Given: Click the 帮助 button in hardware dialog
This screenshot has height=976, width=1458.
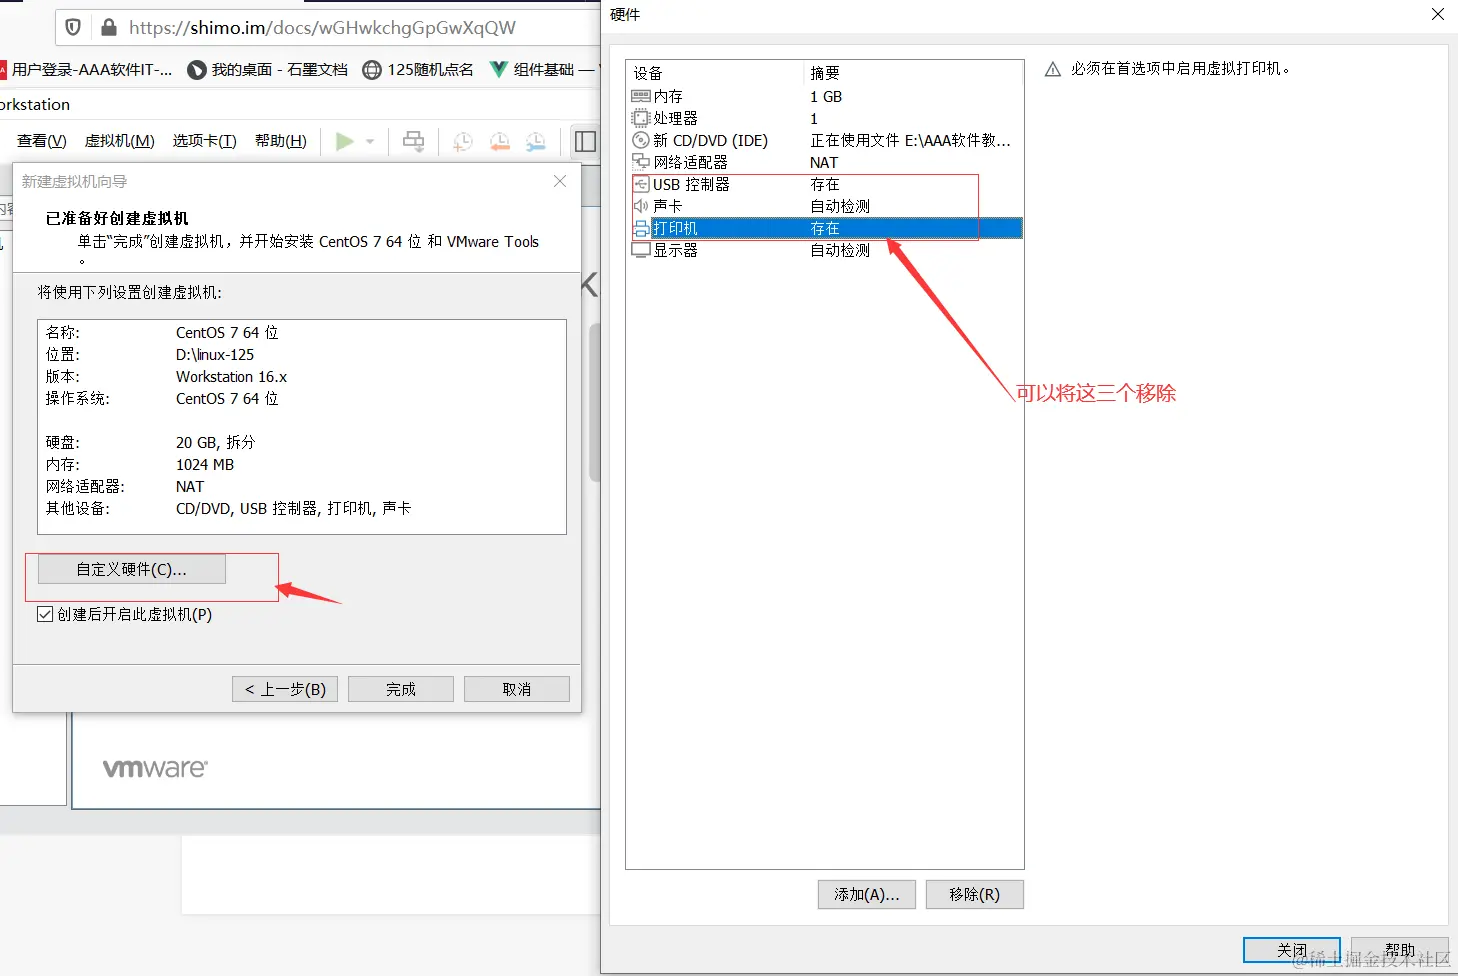Looking at the screenshot, I should (x=1400, y=950).
